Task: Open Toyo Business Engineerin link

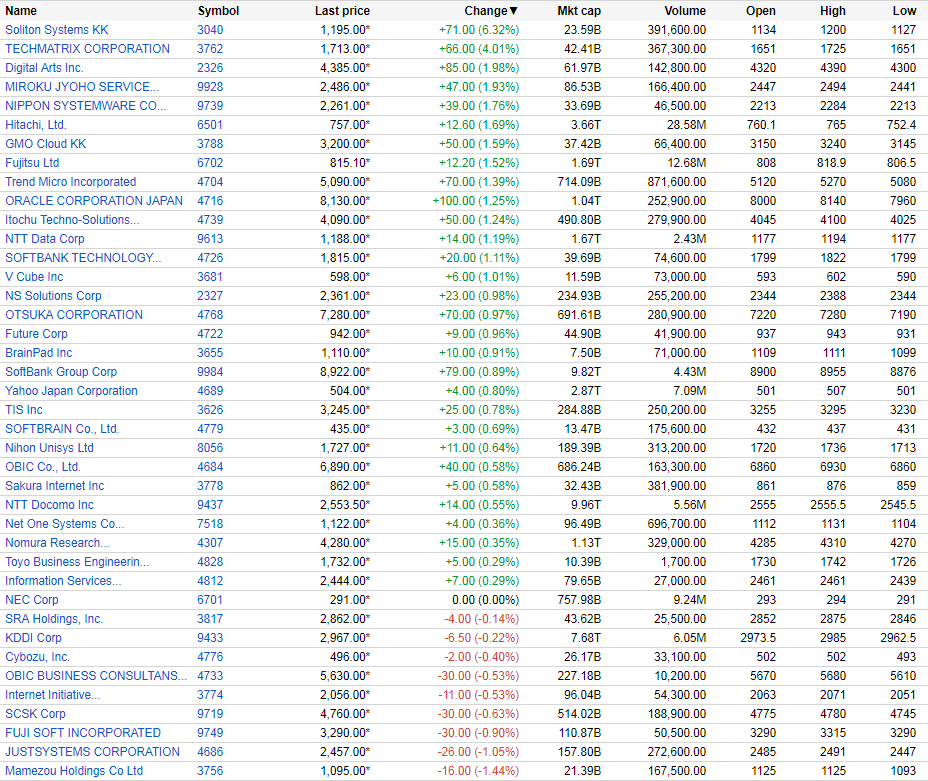Action: (x=77, y=561)
